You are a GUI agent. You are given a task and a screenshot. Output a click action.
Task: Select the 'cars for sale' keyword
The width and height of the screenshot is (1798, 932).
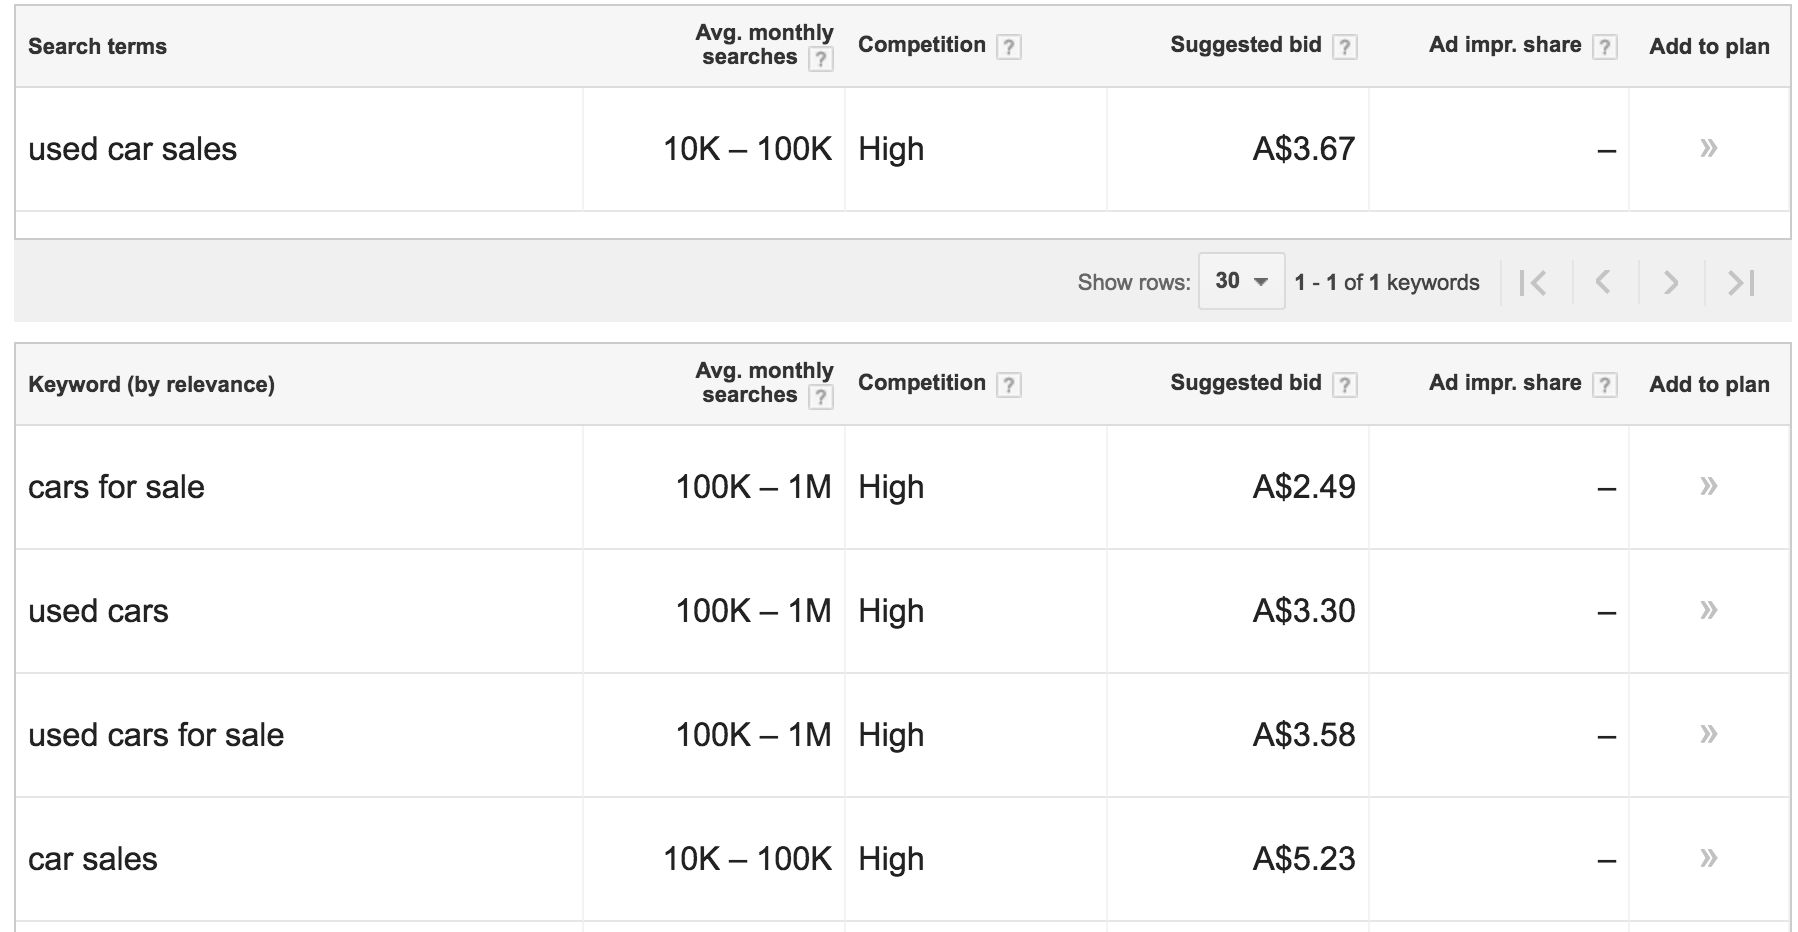pos(116,487)
